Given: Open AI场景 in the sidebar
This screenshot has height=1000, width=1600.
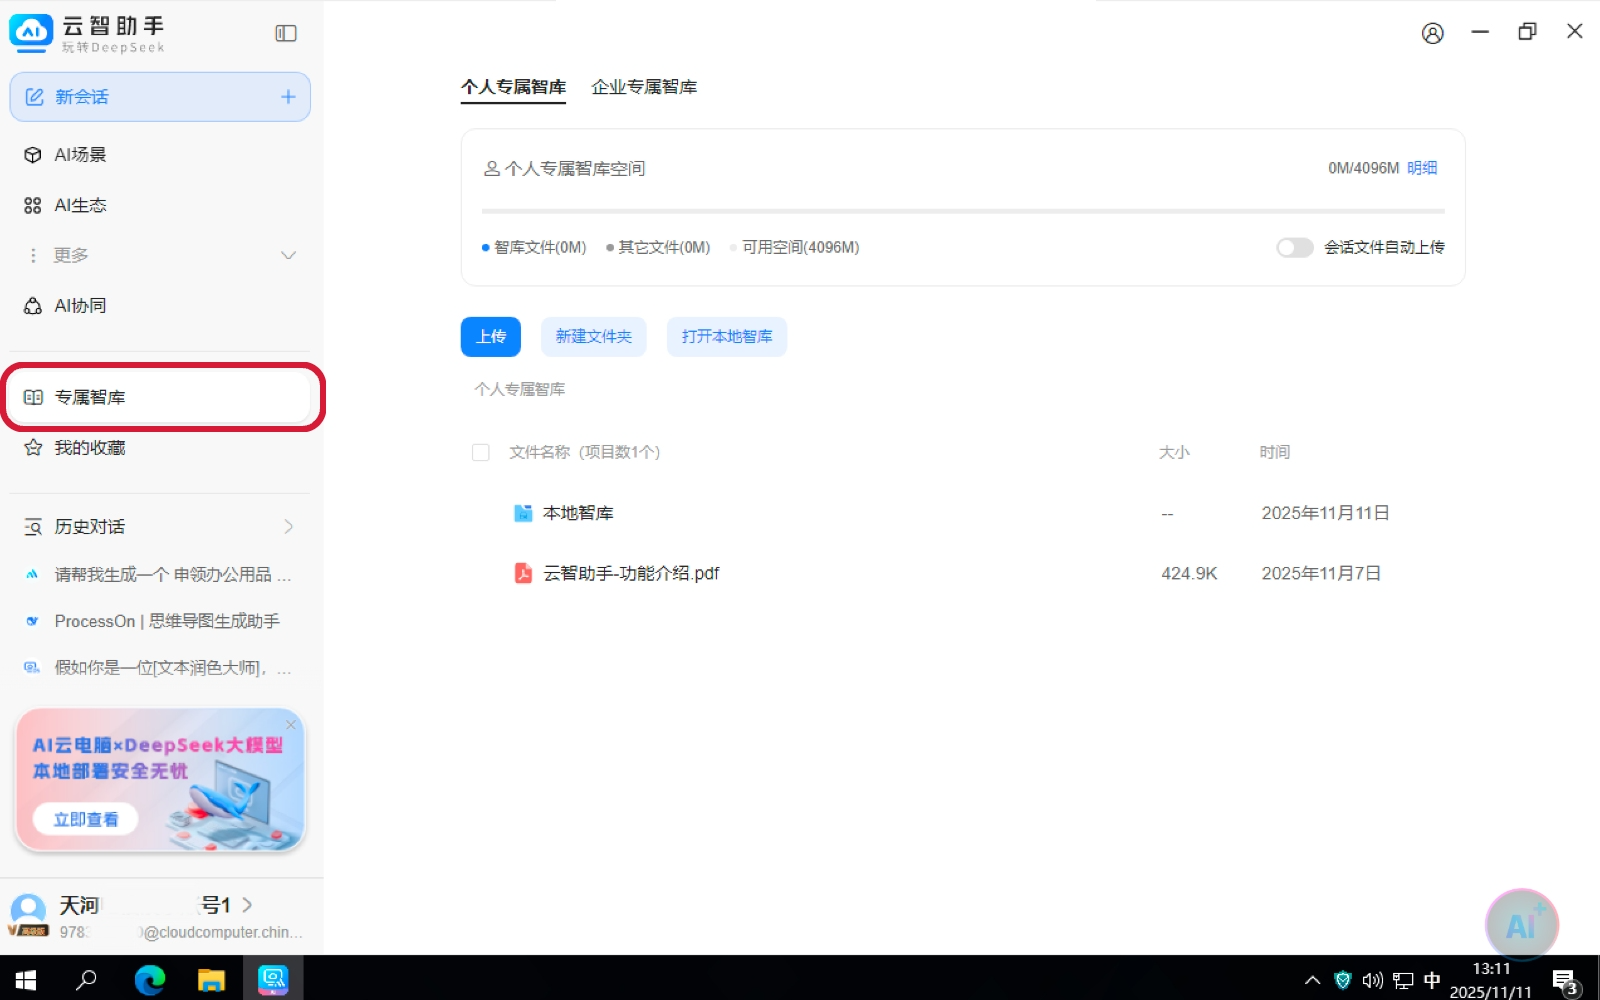Looking at the screenshot, I should click(x=80, y=155).
